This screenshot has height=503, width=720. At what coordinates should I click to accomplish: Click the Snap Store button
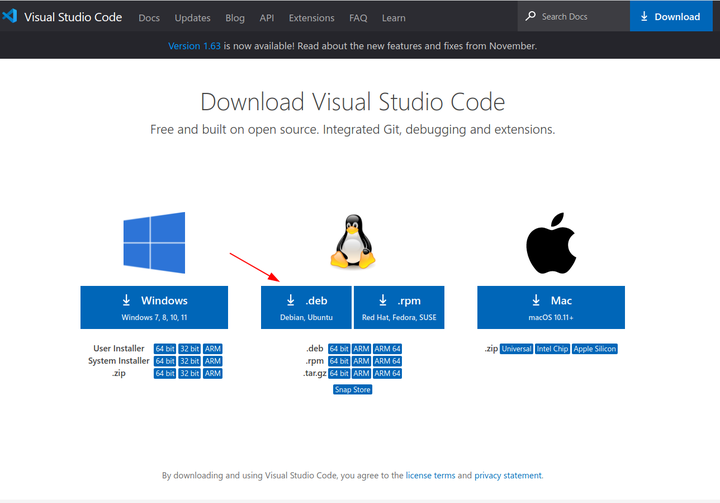tap(353, 390)
